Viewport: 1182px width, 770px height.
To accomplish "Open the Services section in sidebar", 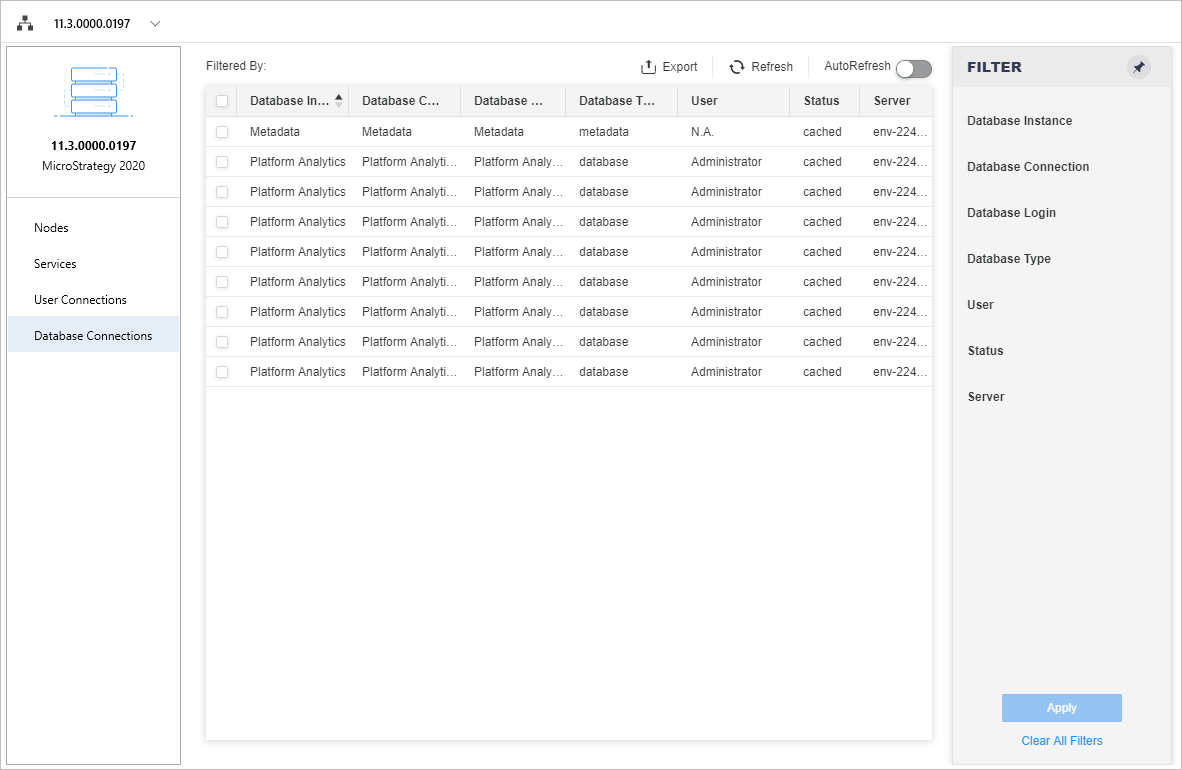I will 55,264.
